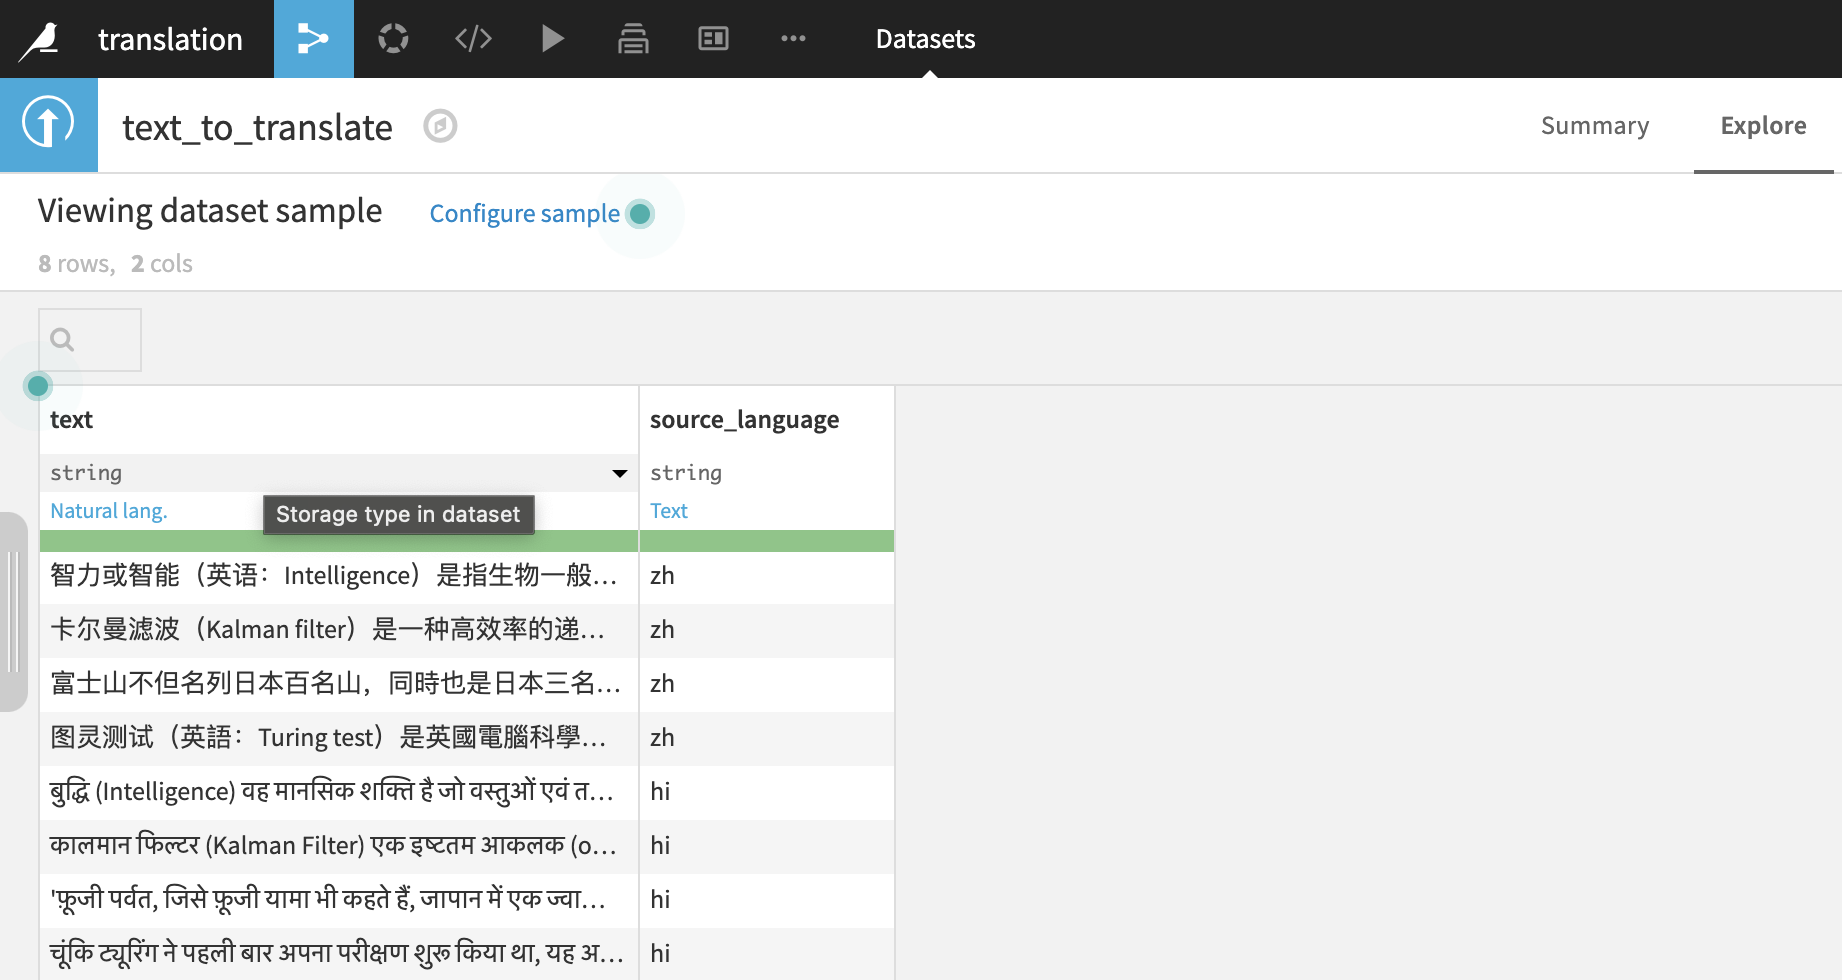Screen dimensions: 1842x980
Task: Select the Datasets menu item
Action: [x=924, y=39]
